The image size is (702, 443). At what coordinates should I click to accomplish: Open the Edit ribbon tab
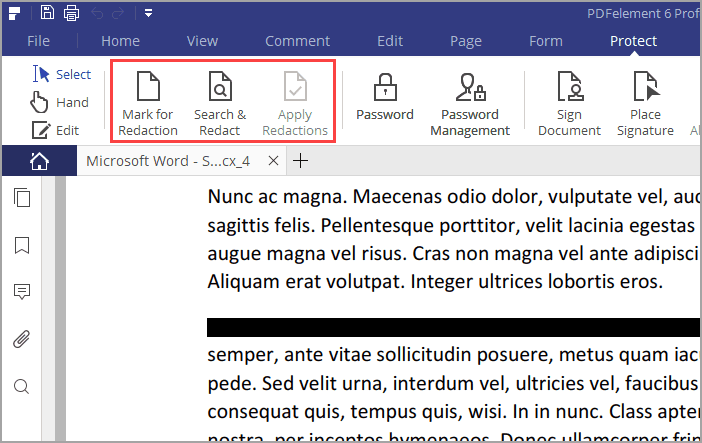tap(390, 41)
